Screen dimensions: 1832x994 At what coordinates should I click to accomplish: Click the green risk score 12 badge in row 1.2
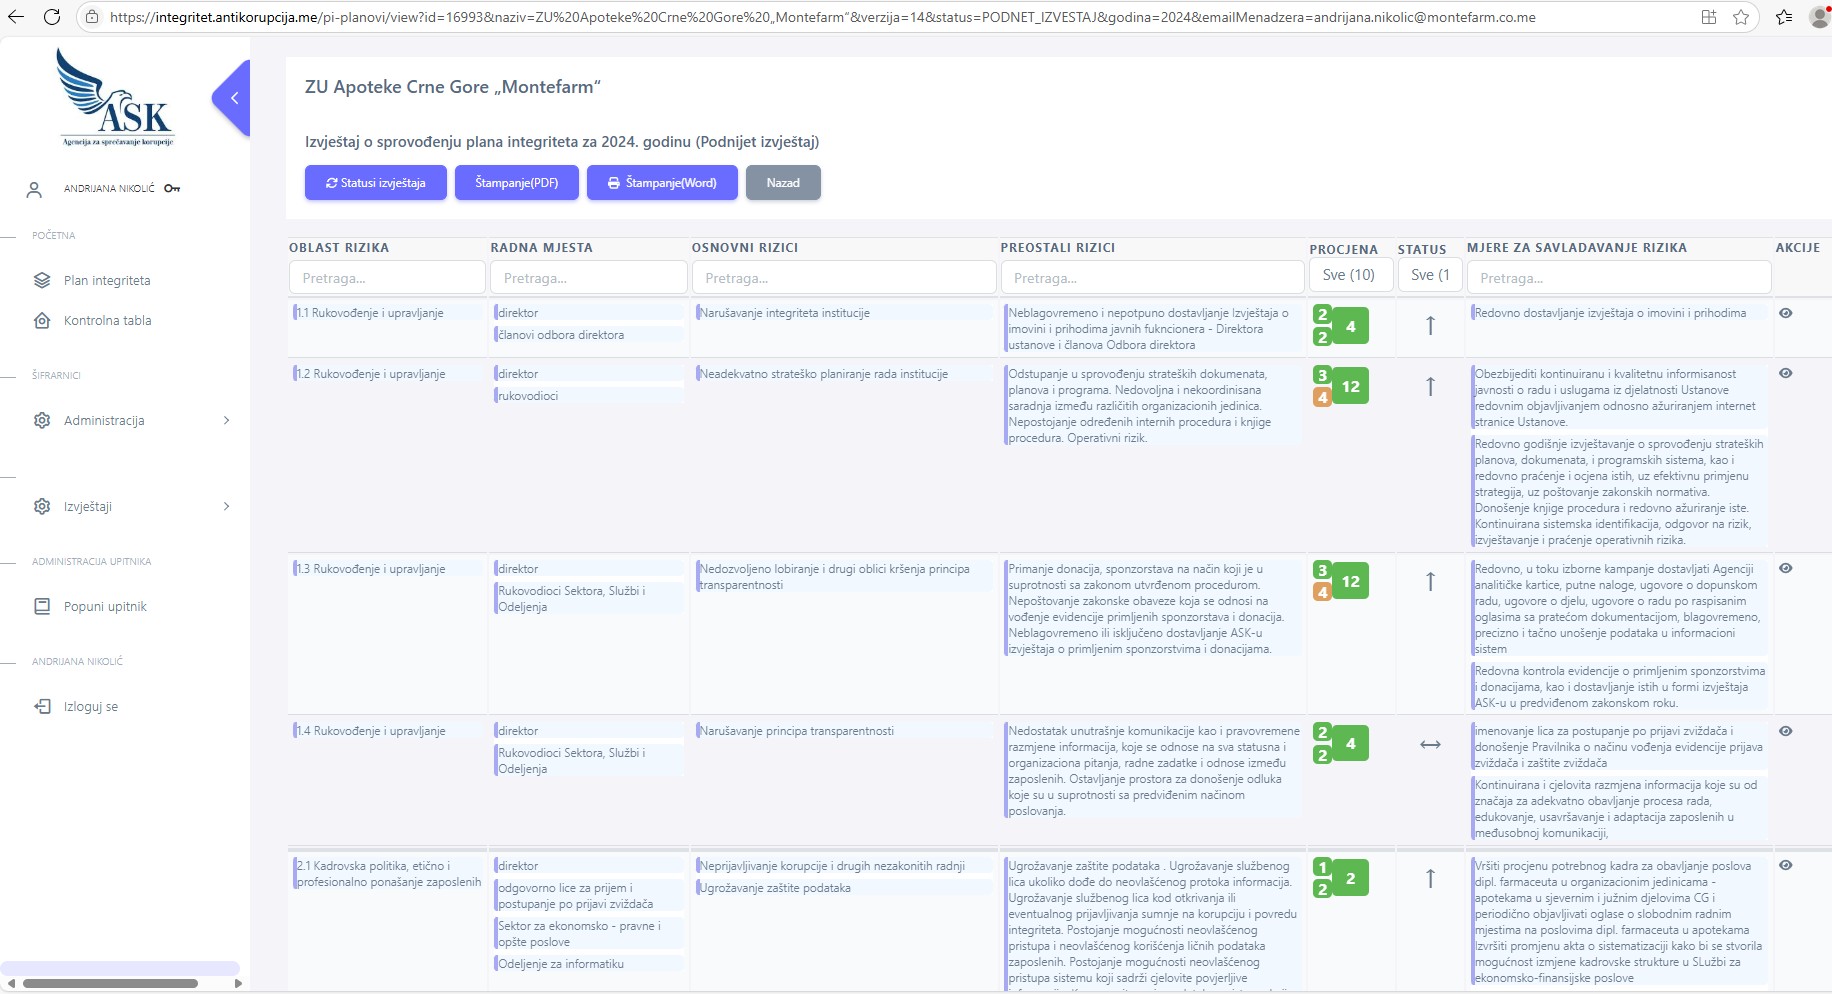1350,387
